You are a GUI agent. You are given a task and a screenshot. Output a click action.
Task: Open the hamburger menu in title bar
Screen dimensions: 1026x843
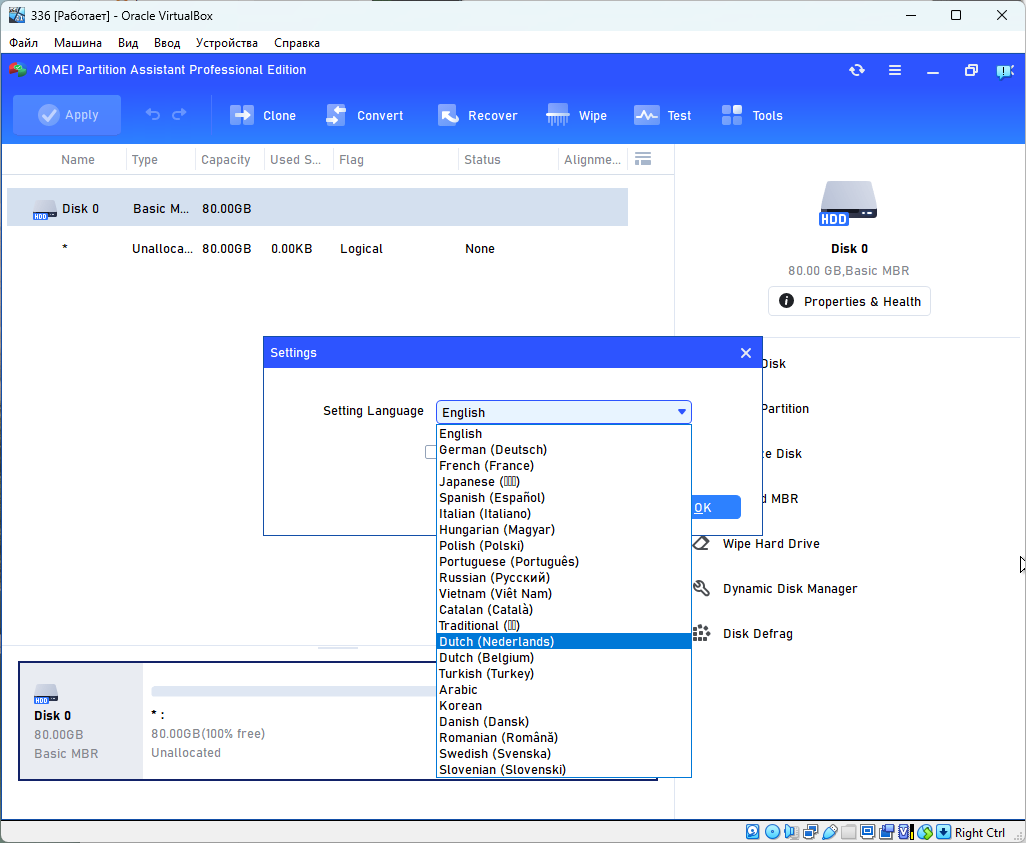[895, 70]
